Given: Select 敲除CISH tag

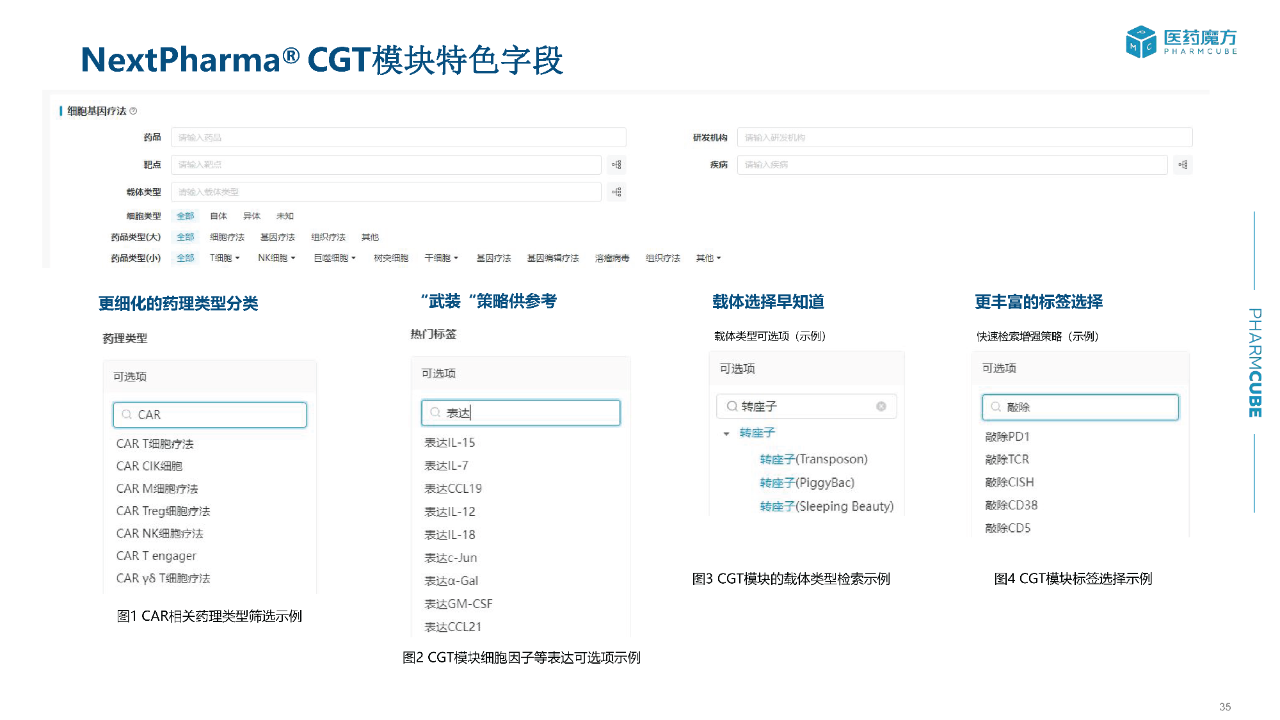Looking at the screenshot, I should coord(1009,483).
